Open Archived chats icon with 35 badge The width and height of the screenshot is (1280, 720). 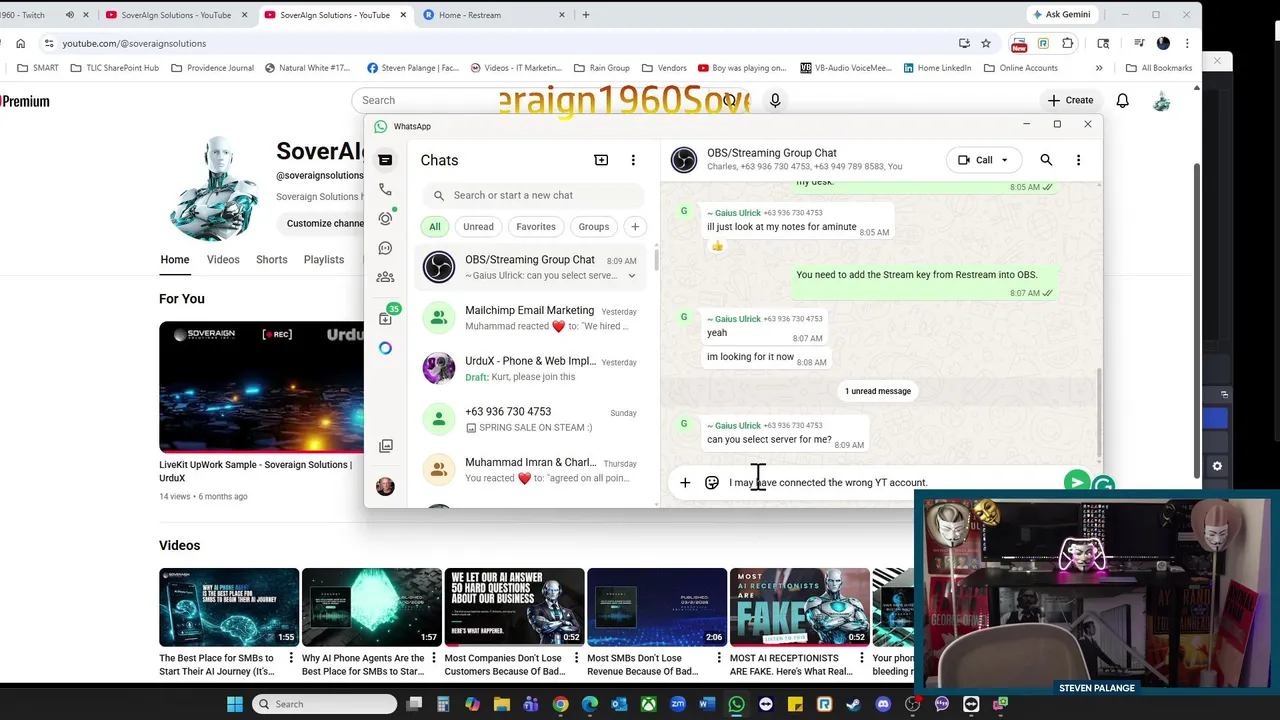pos(385,318)
